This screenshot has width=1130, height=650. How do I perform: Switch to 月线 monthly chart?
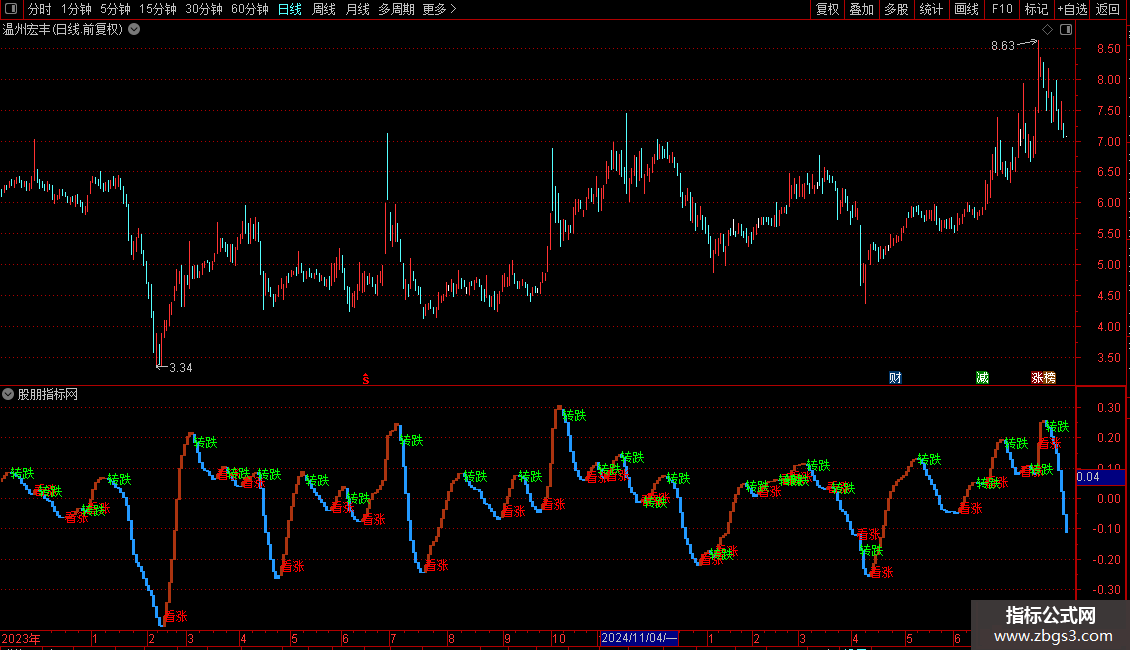coord(357,9)
